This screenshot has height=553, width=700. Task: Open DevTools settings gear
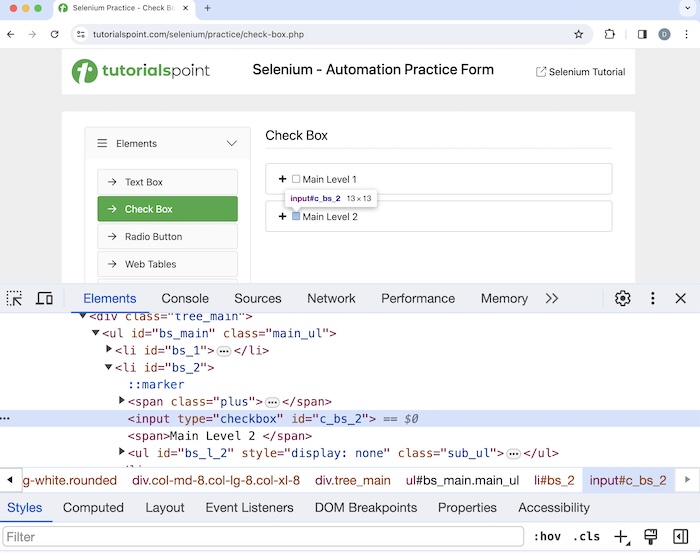click(623, 298)
